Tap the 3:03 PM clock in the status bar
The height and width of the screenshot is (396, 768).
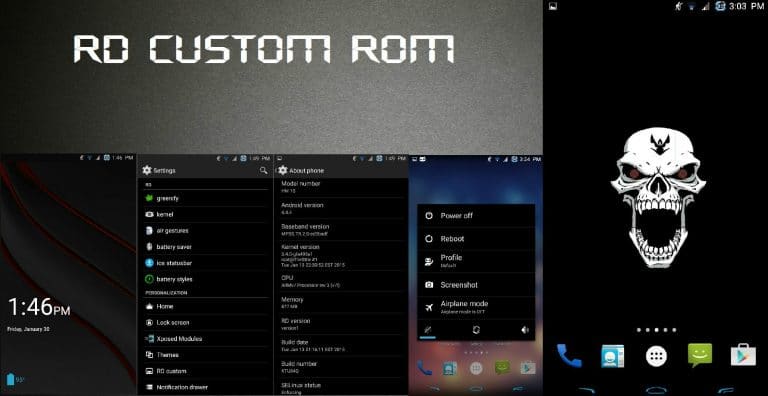(746, 6)
